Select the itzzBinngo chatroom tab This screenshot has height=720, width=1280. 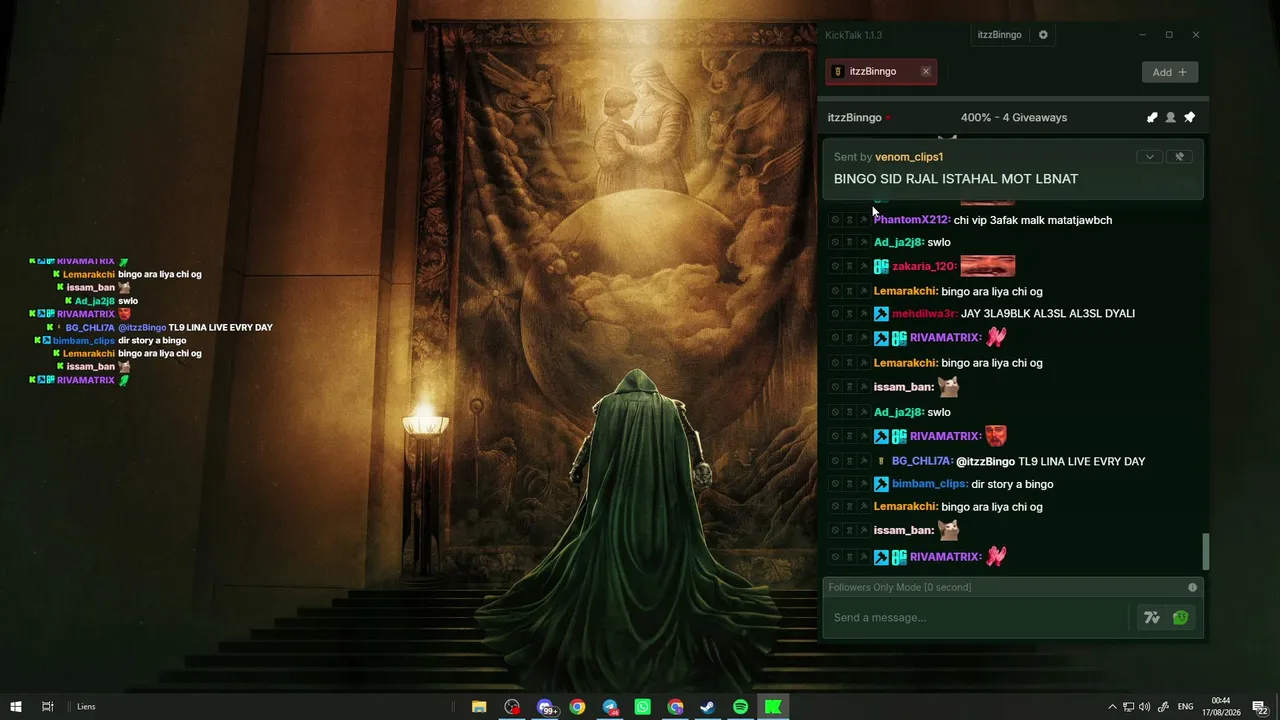click(881, 71)
